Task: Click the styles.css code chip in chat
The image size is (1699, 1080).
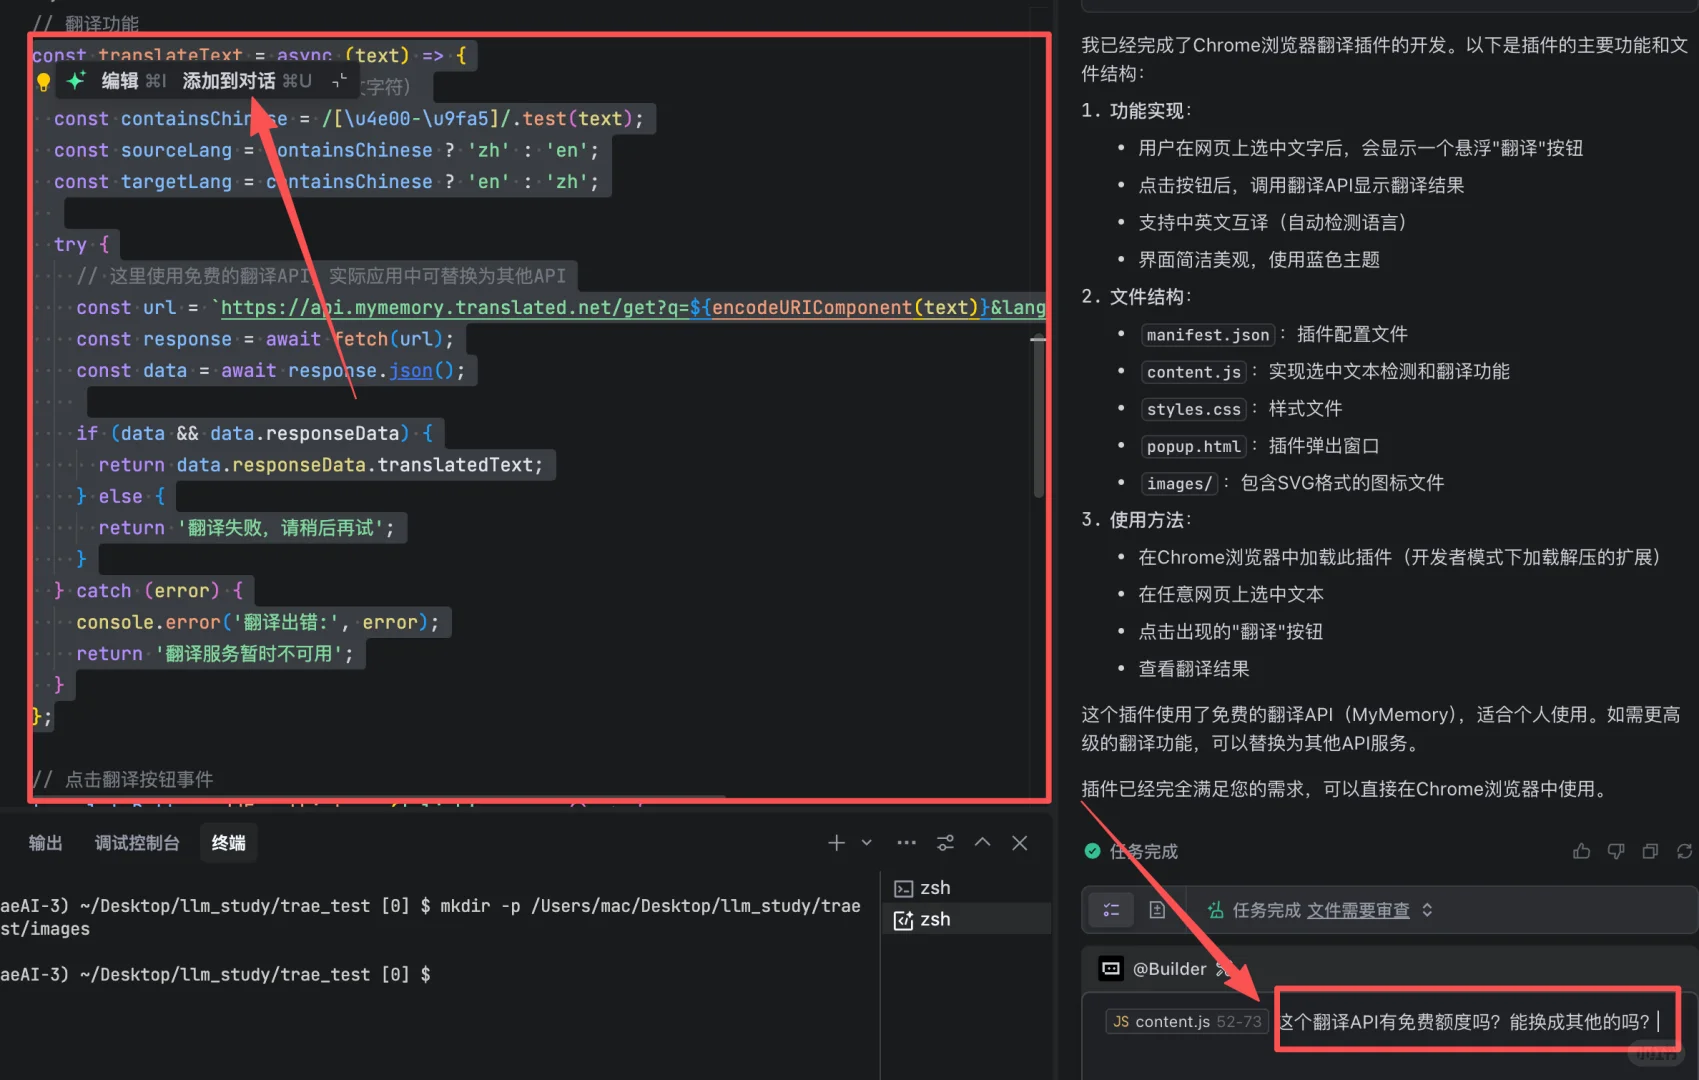Action: [x=1194, y=409]
